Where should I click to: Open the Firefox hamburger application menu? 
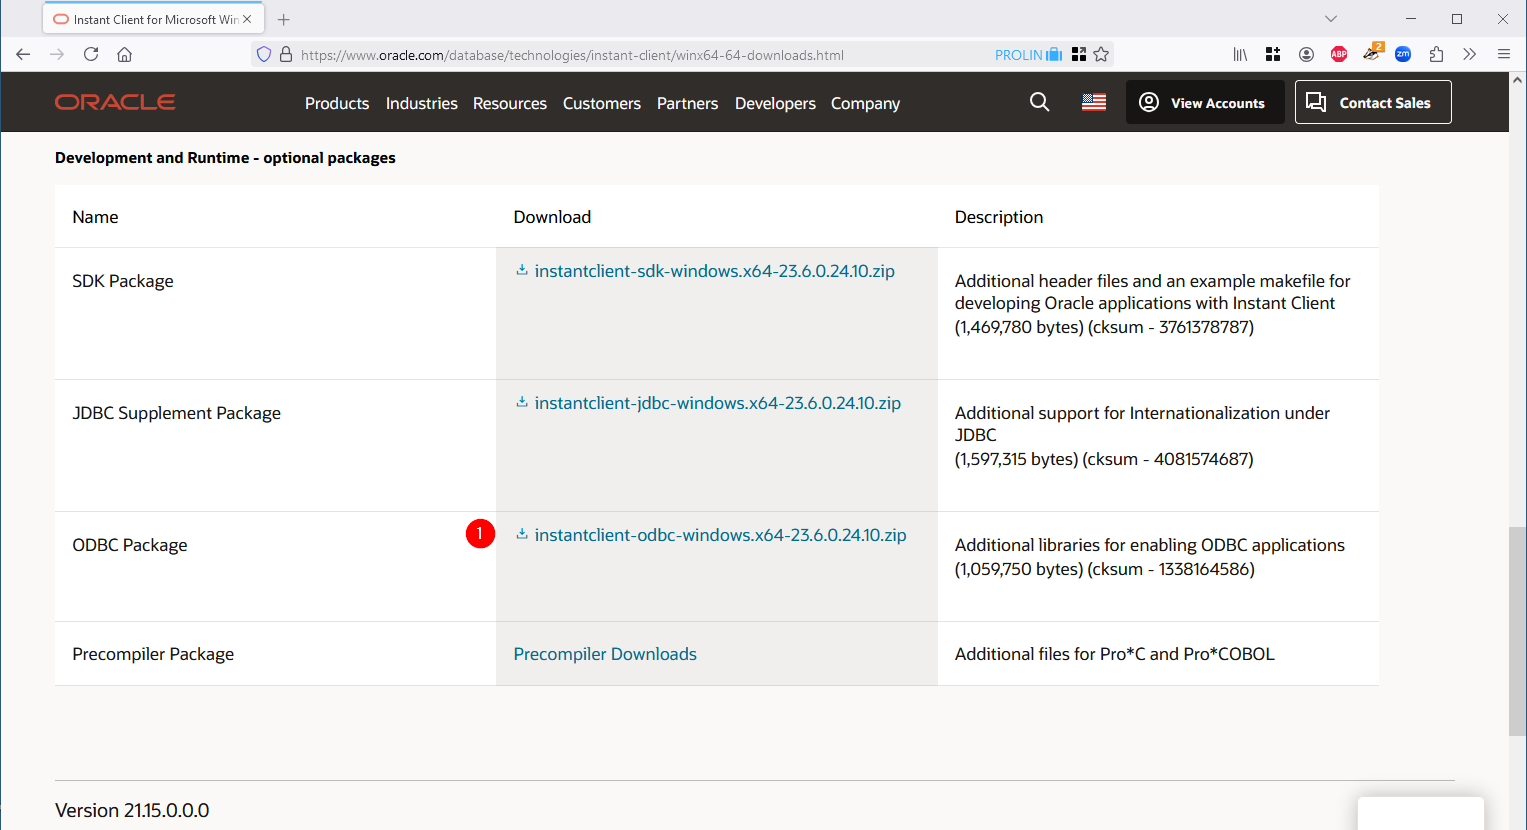[1503, 54]
